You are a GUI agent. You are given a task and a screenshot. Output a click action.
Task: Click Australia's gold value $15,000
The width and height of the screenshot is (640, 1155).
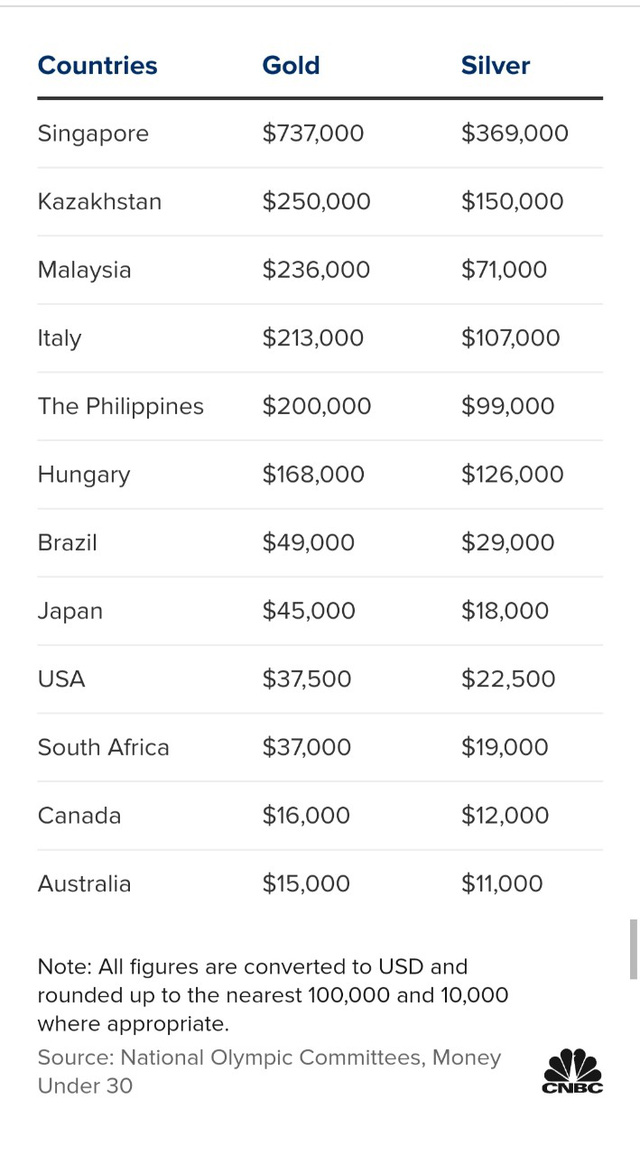tap(306, 884)
